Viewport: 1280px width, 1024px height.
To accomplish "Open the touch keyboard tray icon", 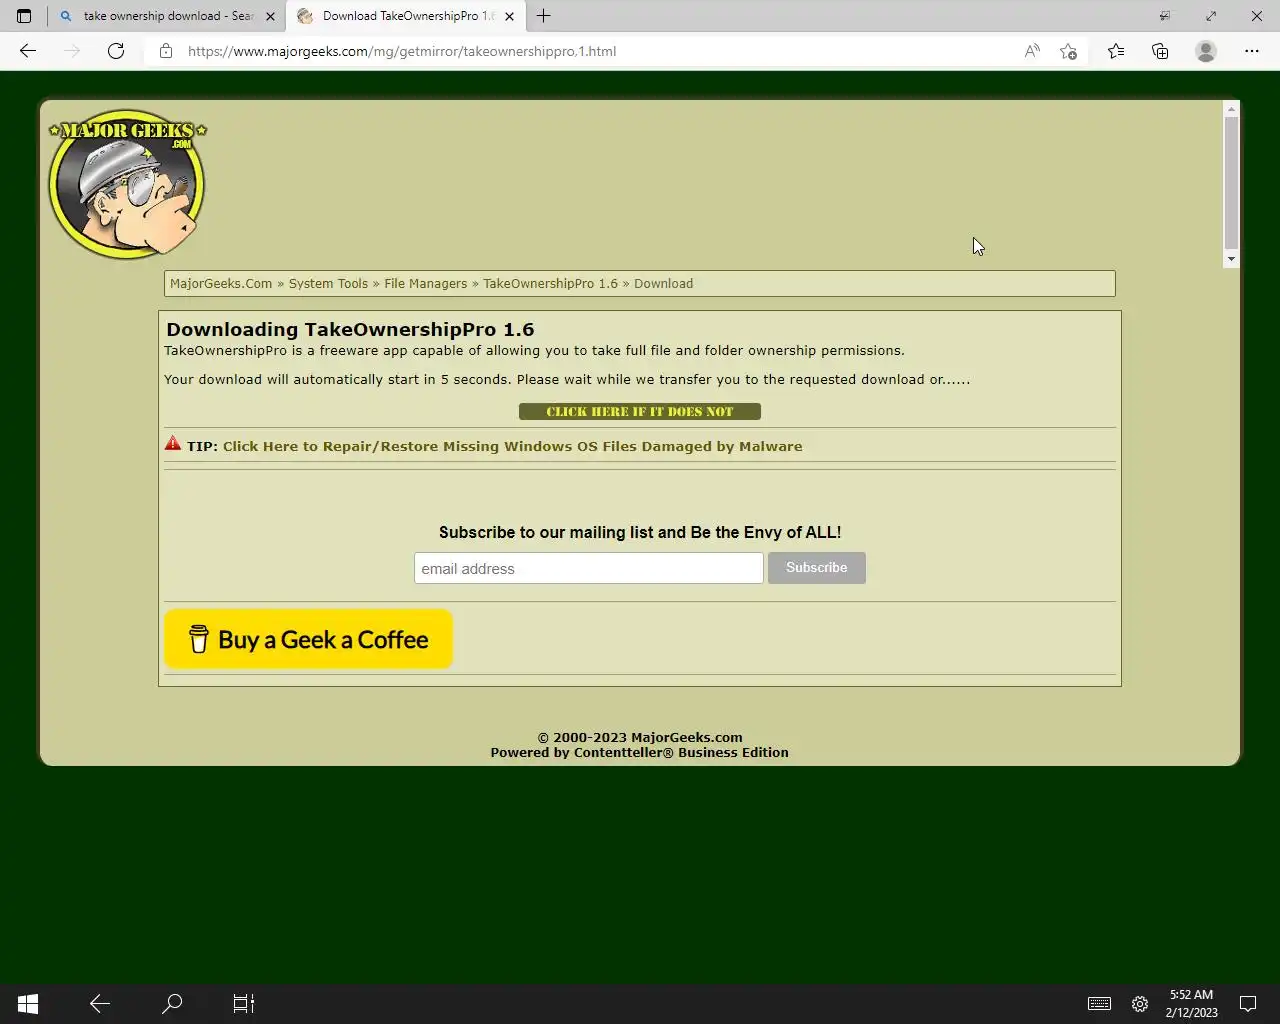I will tap(1099, 1003).
